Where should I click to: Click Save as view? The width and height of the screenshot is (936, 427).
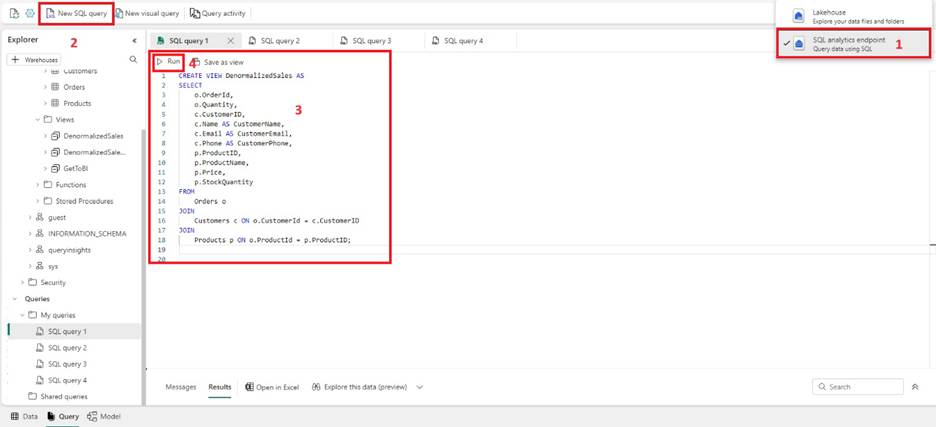[x=218, y=62]
